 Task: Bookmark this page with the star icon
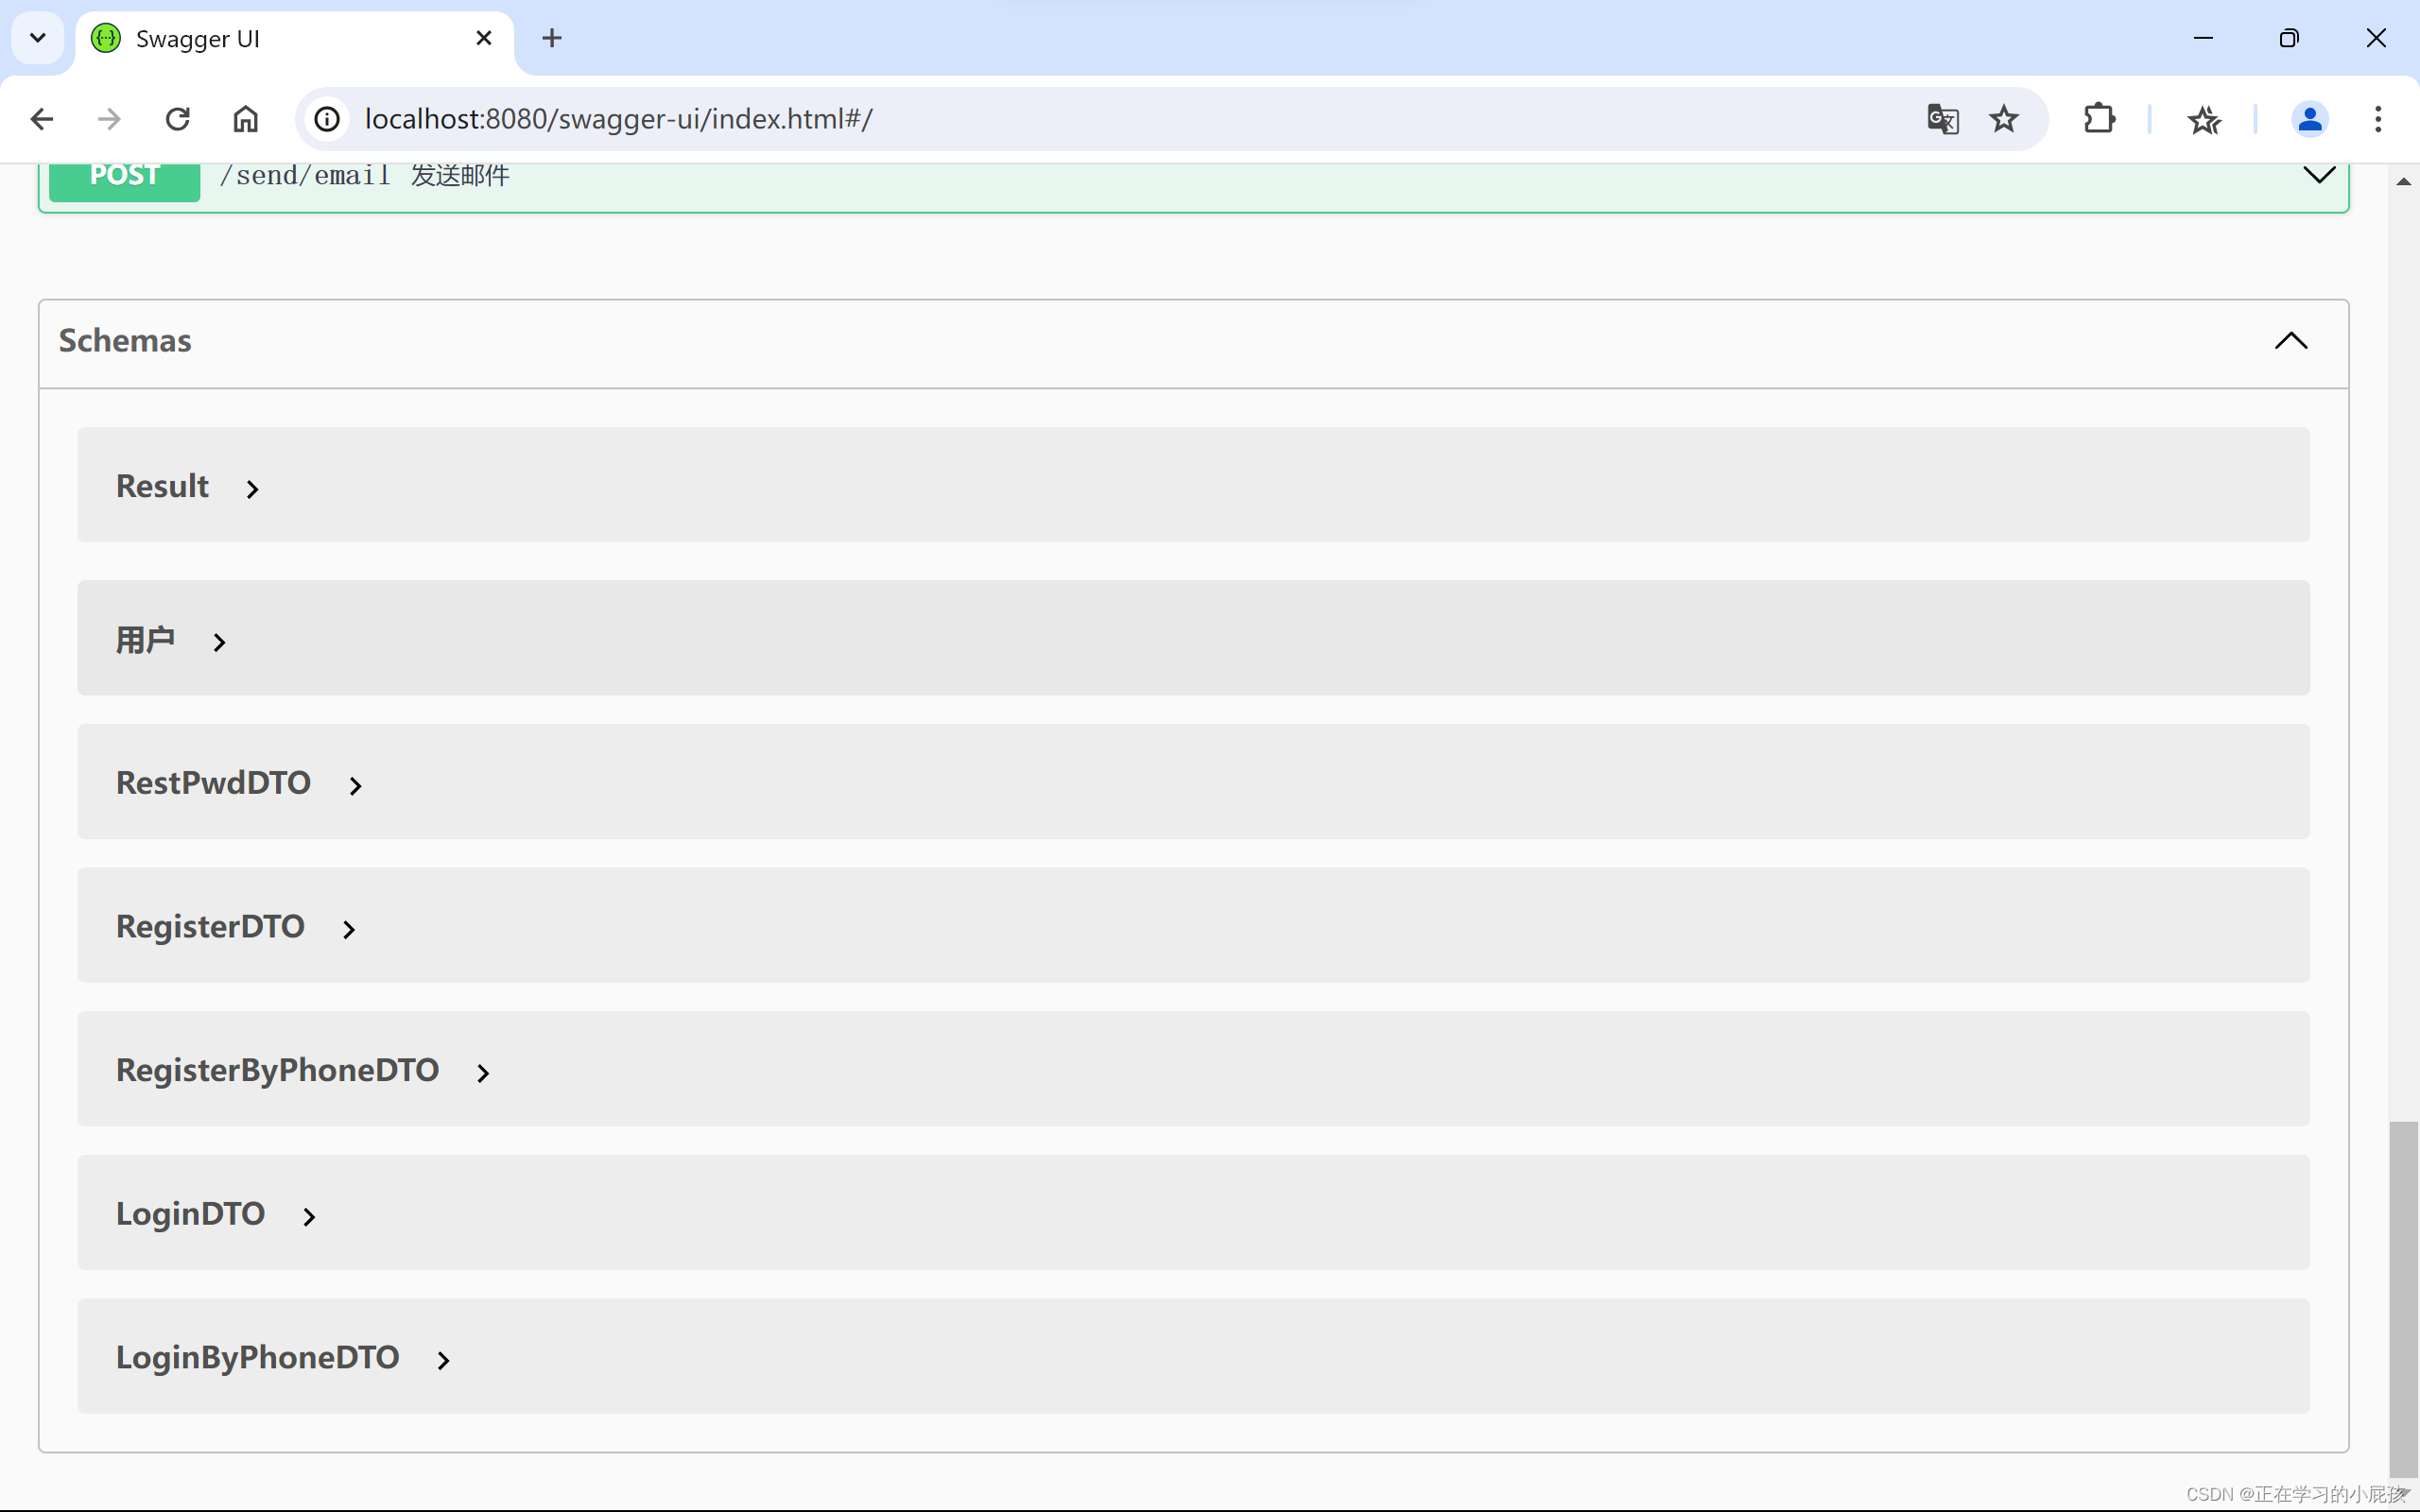click(2003, 118)
